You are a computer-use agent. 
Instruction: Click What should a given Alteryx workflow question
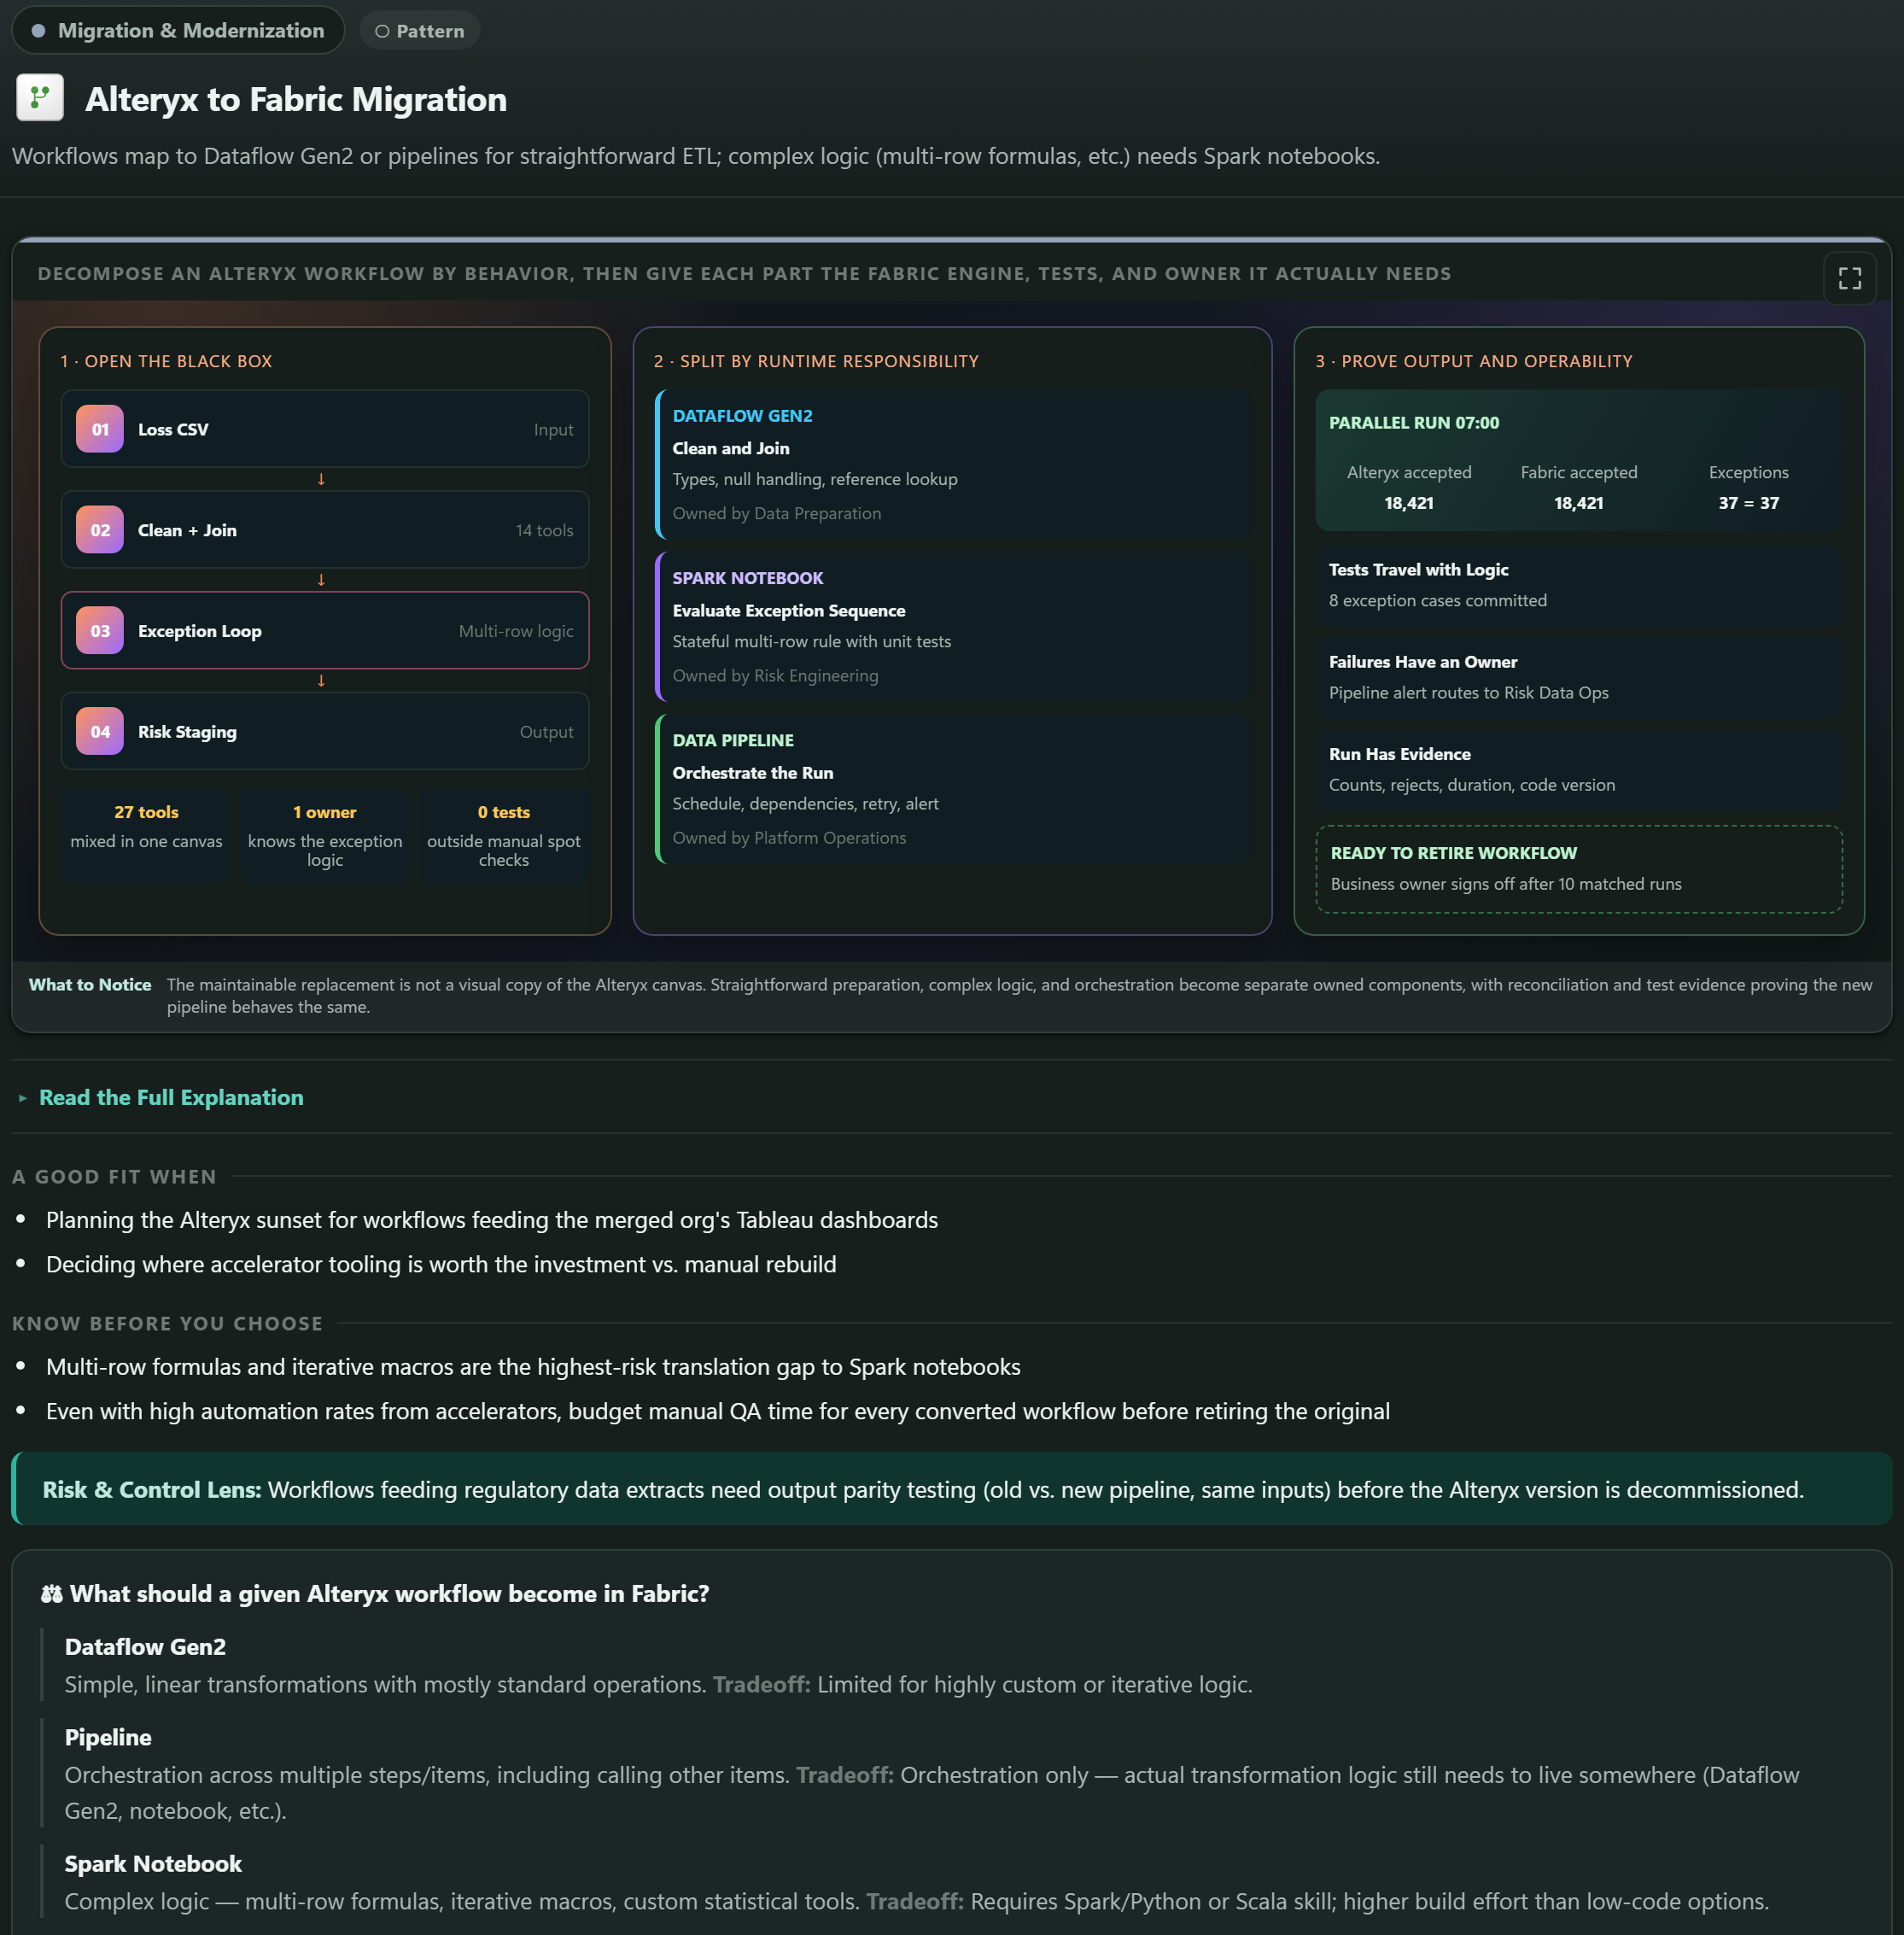tap(389, 1594)
